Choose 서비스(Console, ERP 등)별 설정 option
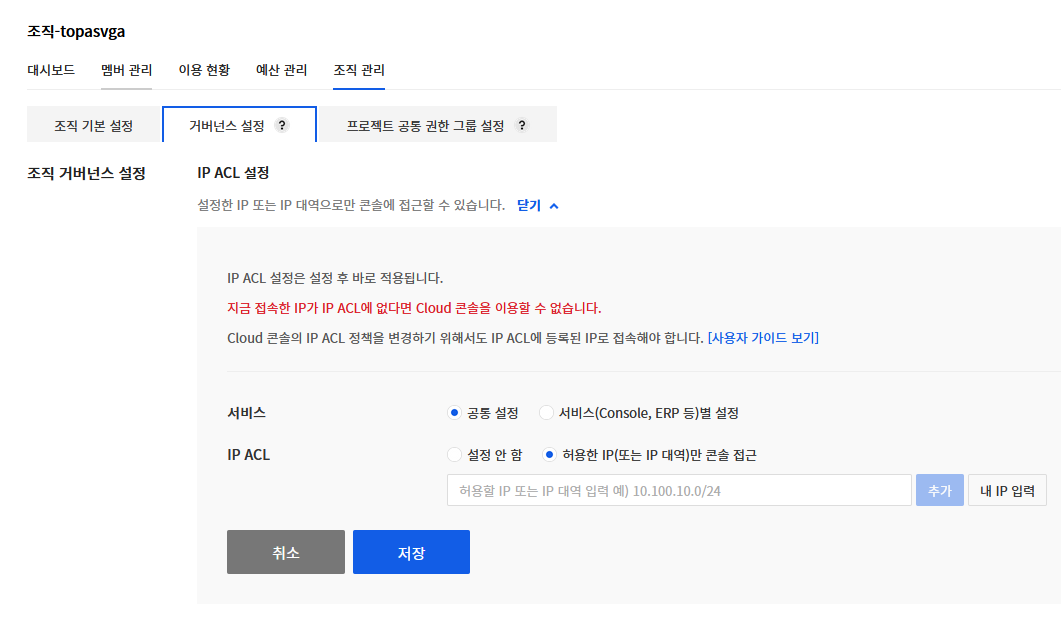Viewport: 1061px width, 636px height. point(547,411)
